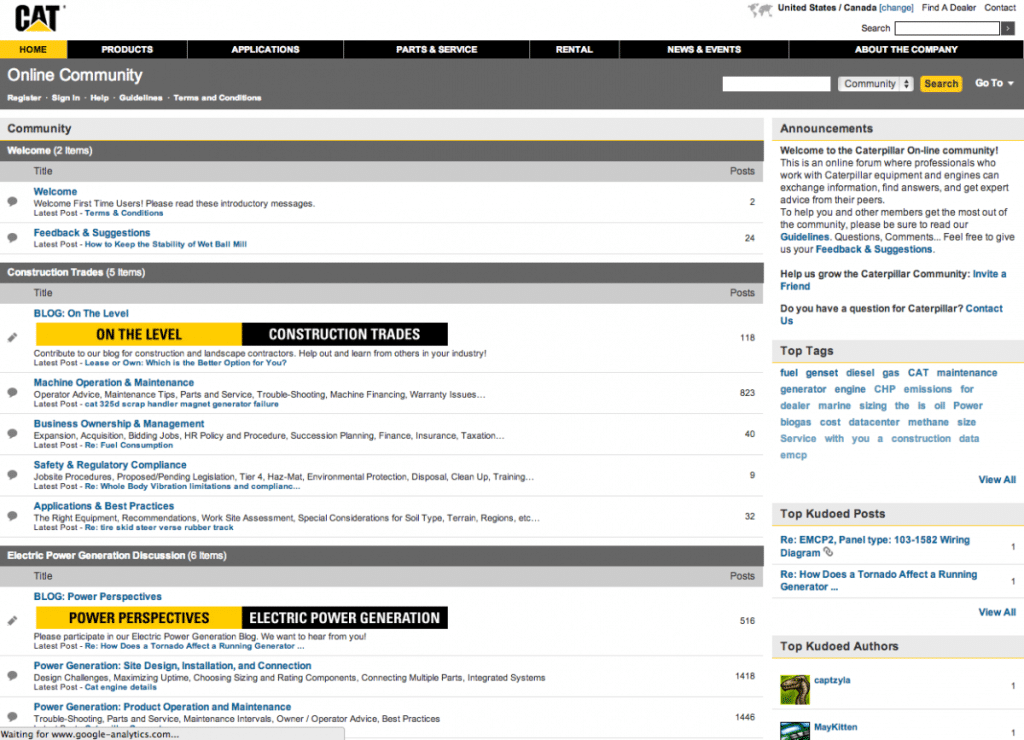Click bubble icon beside Applications & Best Practices
This screenshot has height=740, width=1024.
coord(12,516)
